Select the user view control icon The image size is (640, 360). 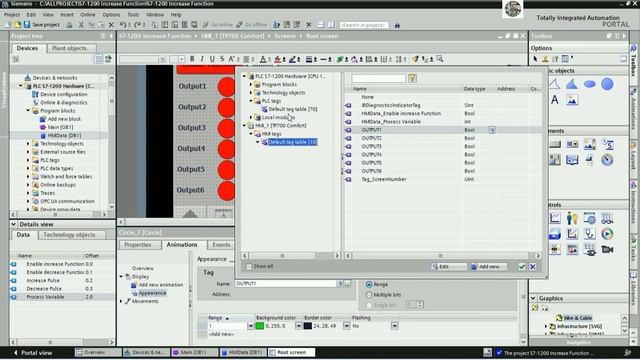click(x=572, y=218)
